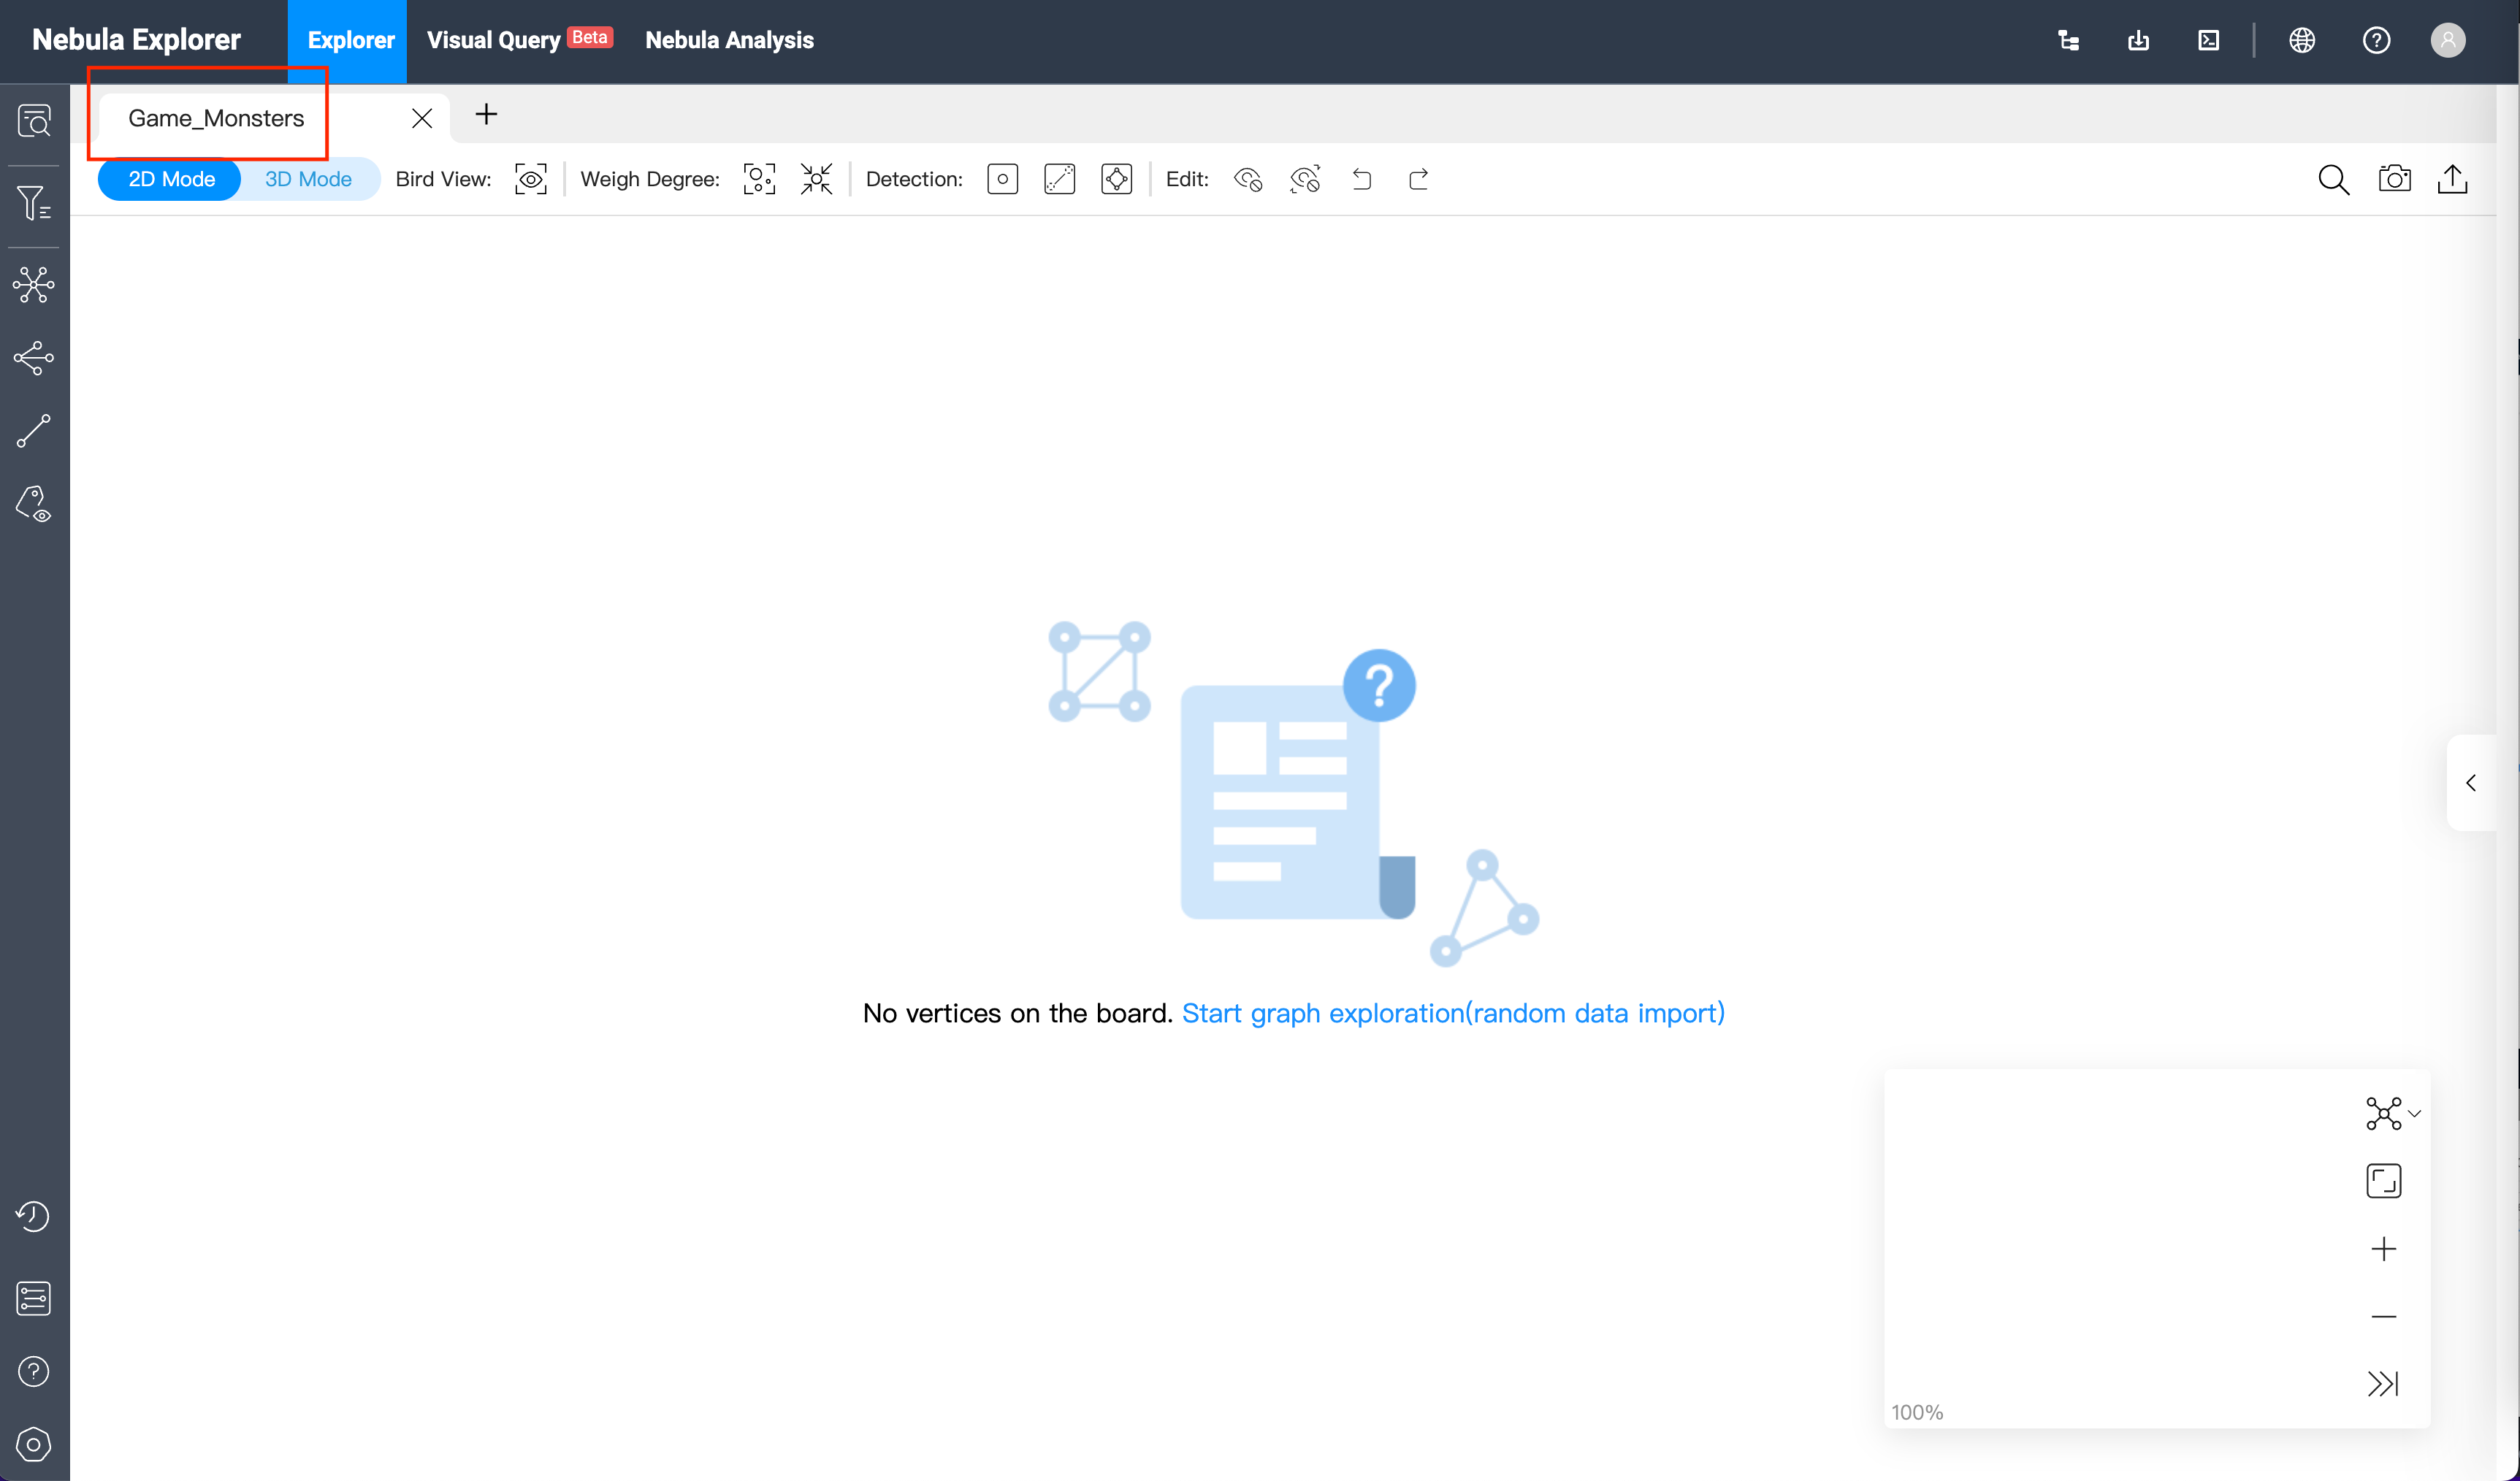Zoom in with the plus button
2520x1481 pixels.
(2384, 1250)
